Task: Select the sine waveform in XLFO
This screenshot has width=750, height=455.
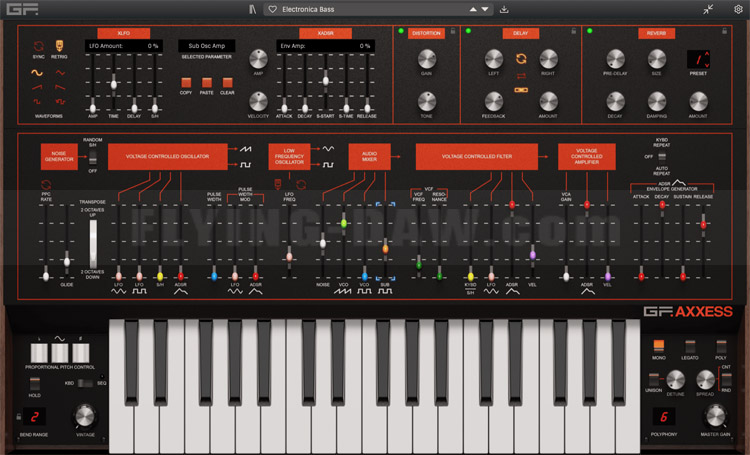Action: [37, 73]
